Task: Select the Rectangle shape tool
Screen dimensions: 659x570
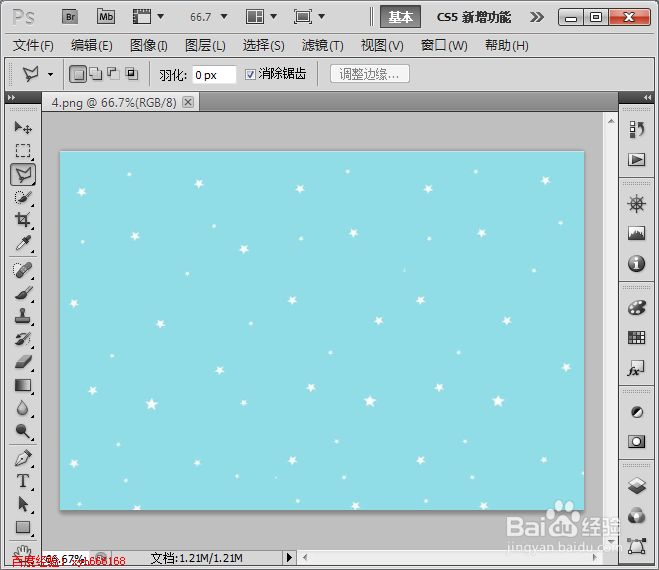Action: (x=23, y=527)
